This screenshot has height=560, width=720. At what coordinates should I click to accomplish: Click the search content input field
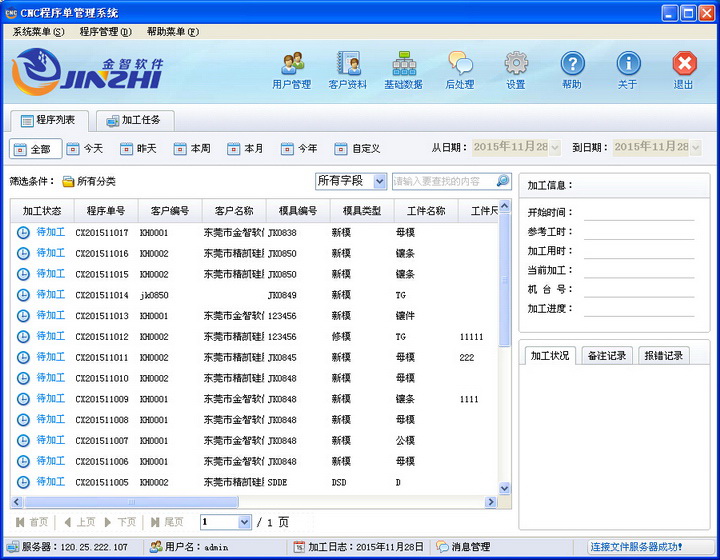point(442,181)
